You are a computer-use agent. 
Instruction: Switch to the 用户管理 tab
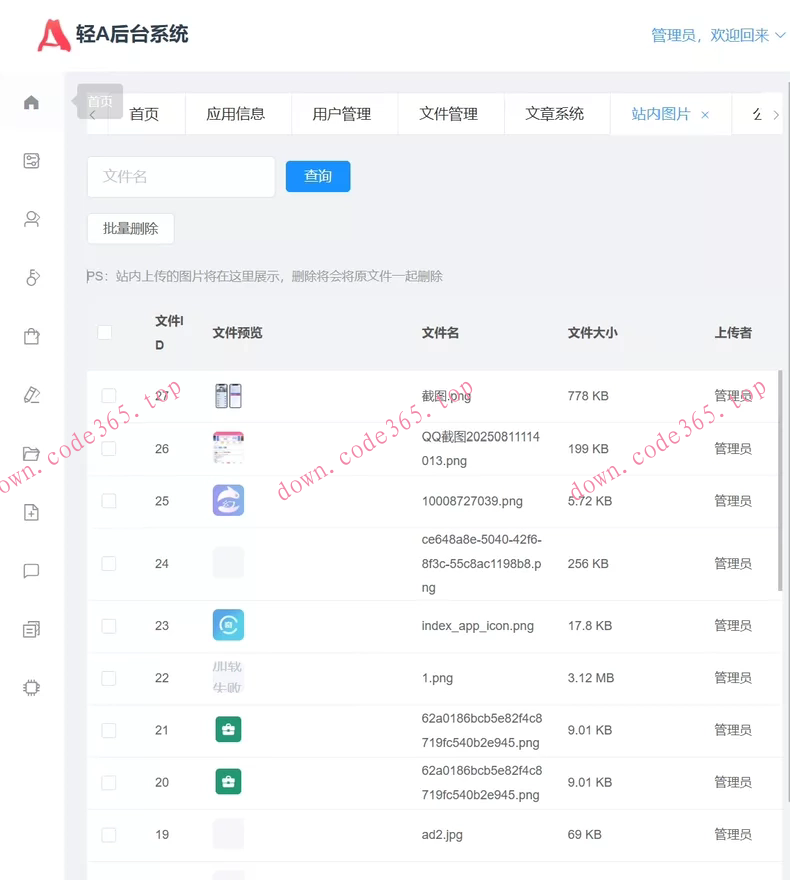point(342,114)
